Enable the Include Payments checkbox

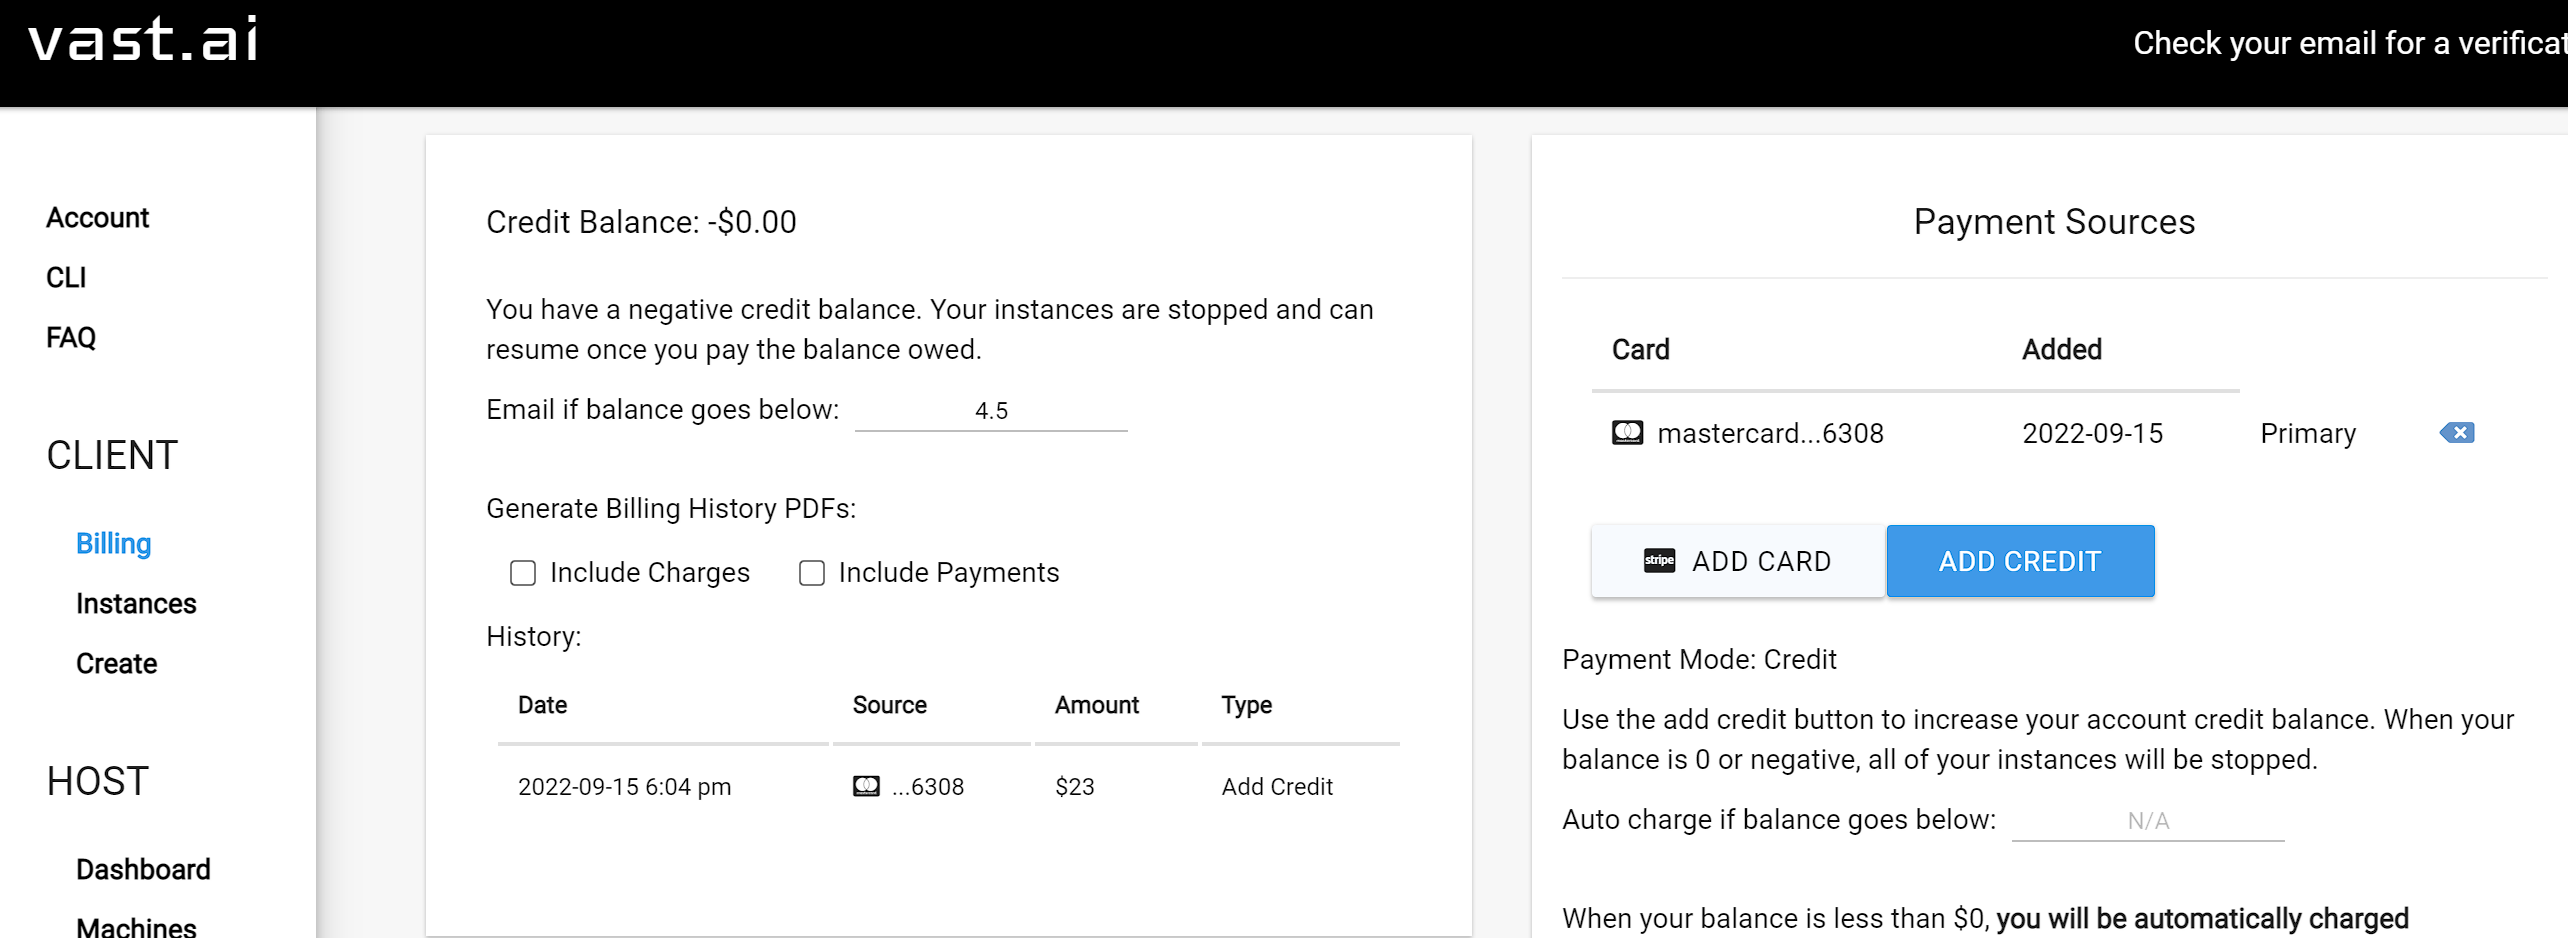tap(812, 573)
